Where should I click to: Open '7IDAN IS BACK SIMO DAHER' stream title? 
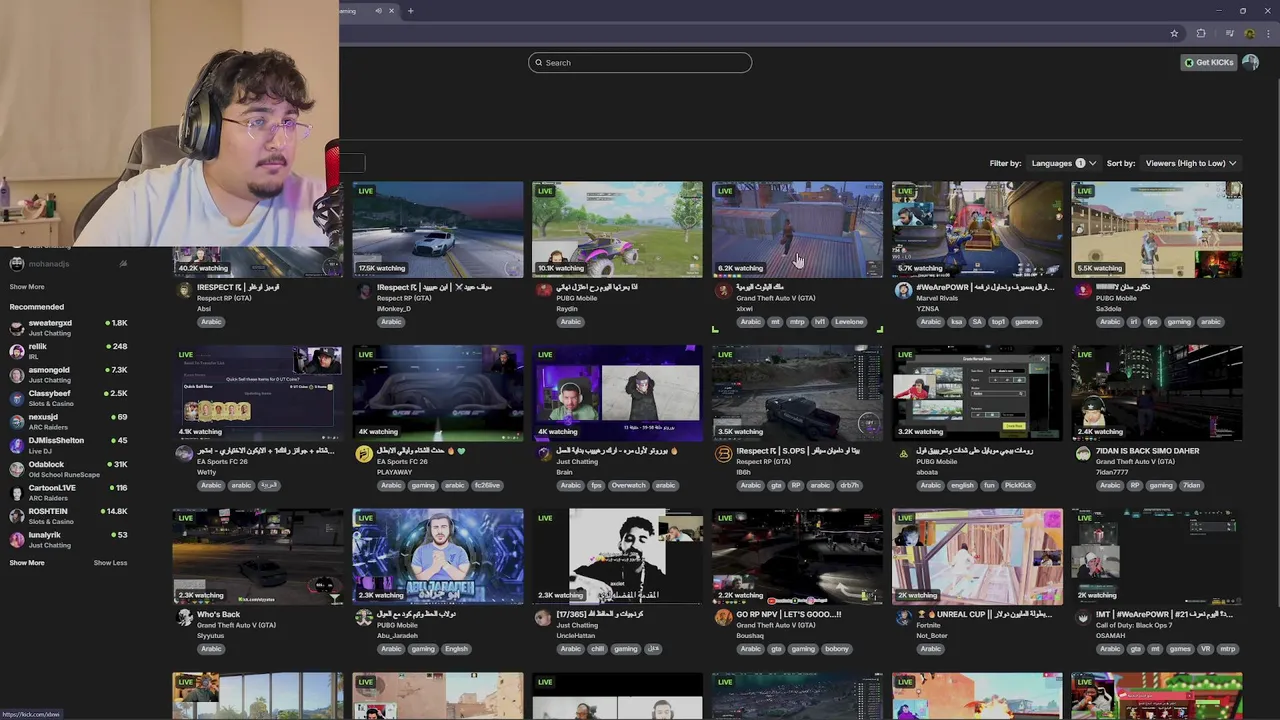tap(1147, 451)
